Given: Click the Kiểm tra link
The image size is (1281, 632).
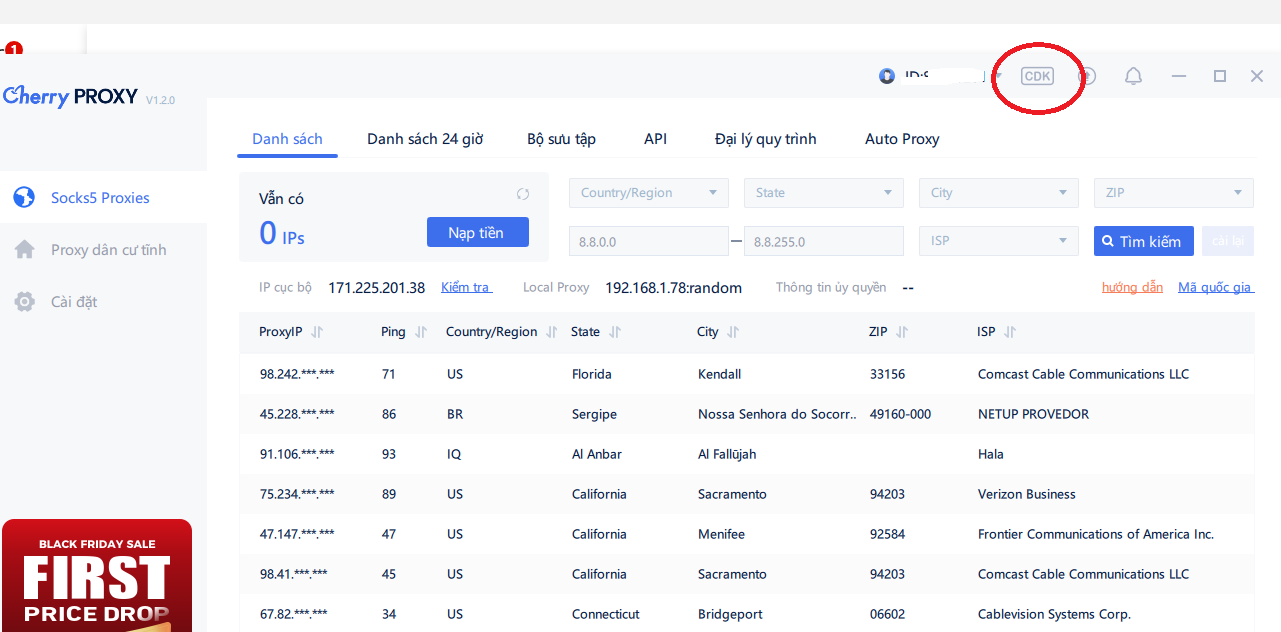Looking at the screenshot, I should click(466, 288).
